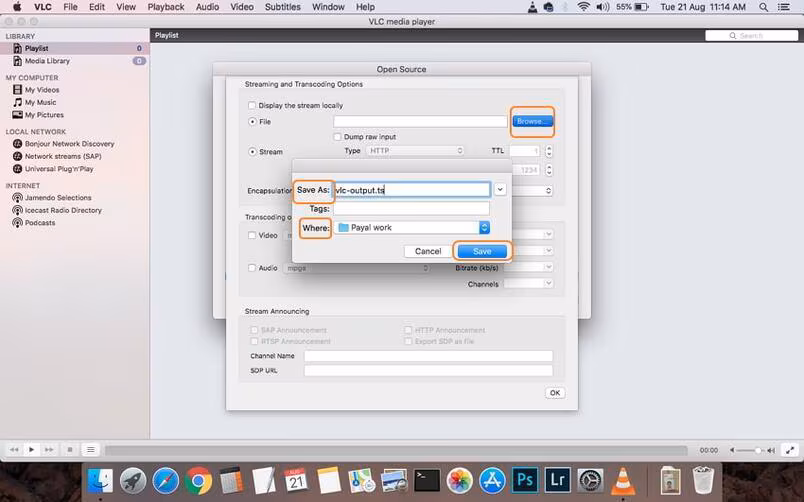
Task: Toggle the playlist view button
Action: pyautogui.click(x=90, y=450)
